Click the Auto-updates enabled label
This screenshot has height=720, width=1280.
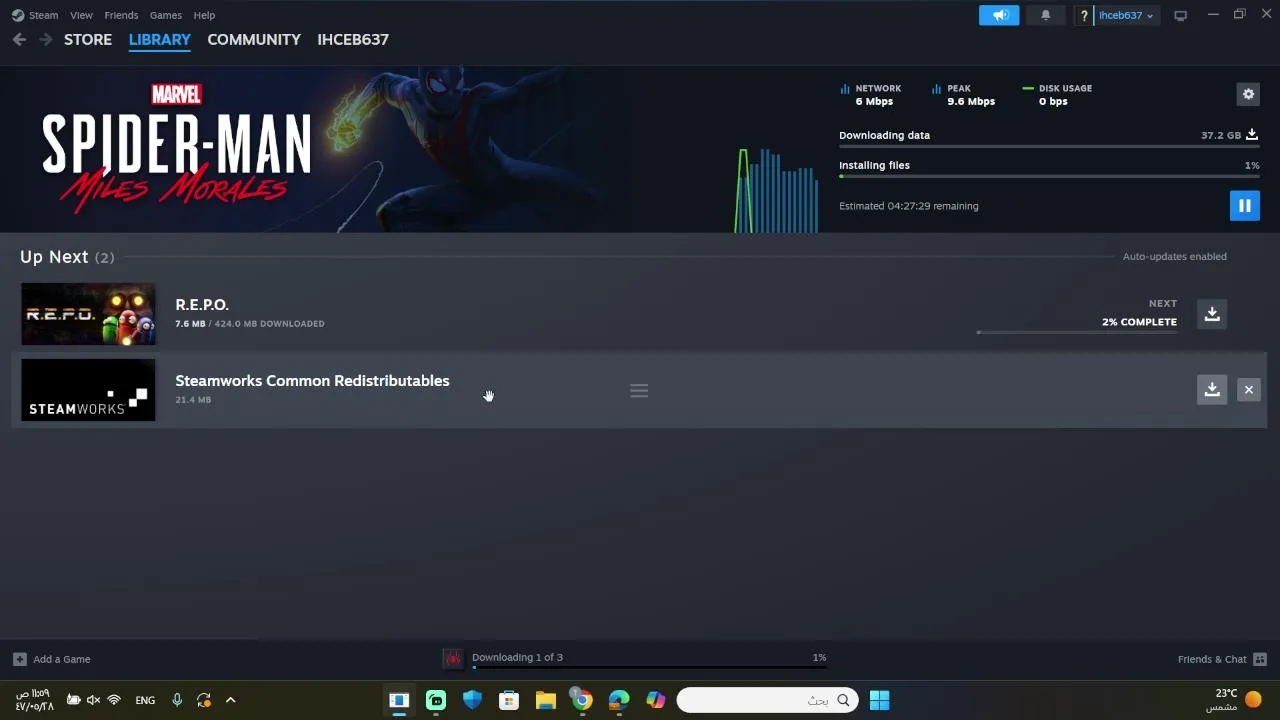[1174, 257]
